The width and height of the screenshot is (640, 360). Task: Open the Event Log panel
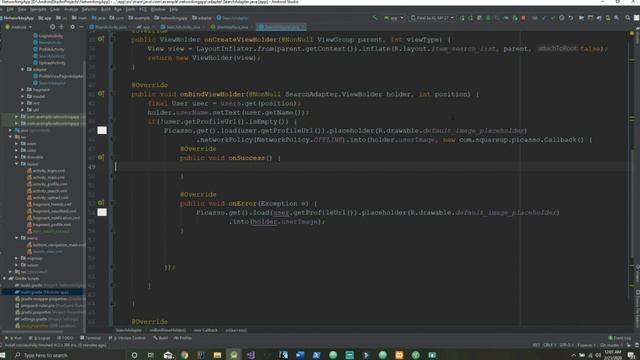click(x=620, y=338)
